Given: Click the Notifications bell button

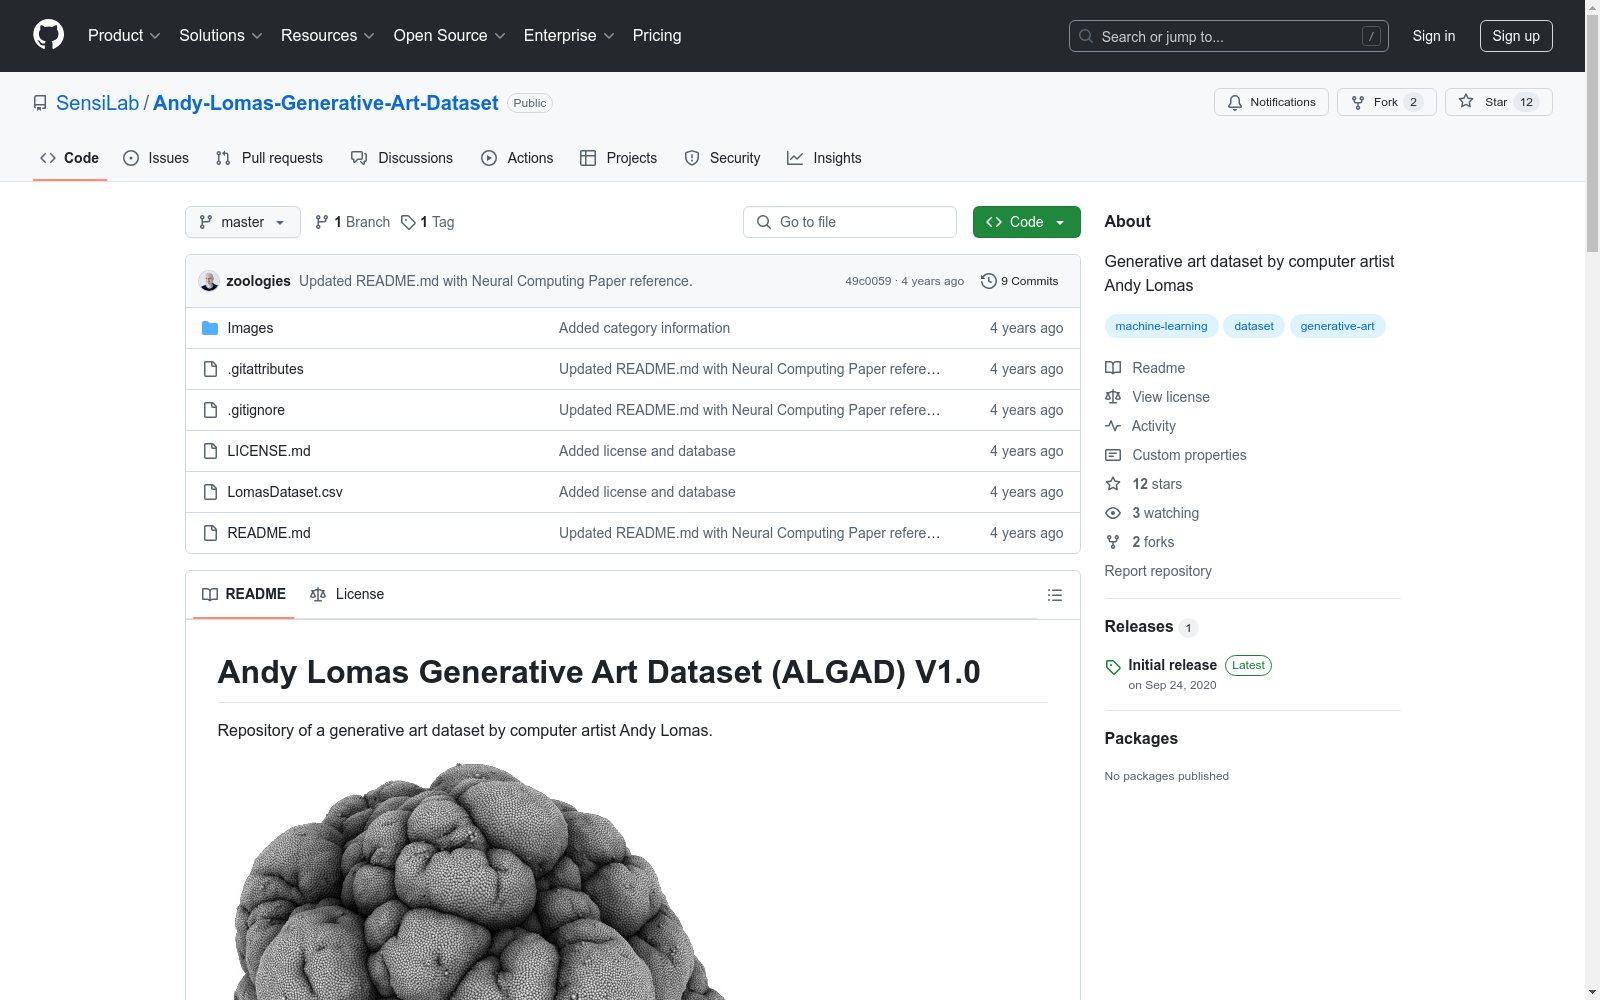Looking at the screenshot, I should tap(1271, 102).
